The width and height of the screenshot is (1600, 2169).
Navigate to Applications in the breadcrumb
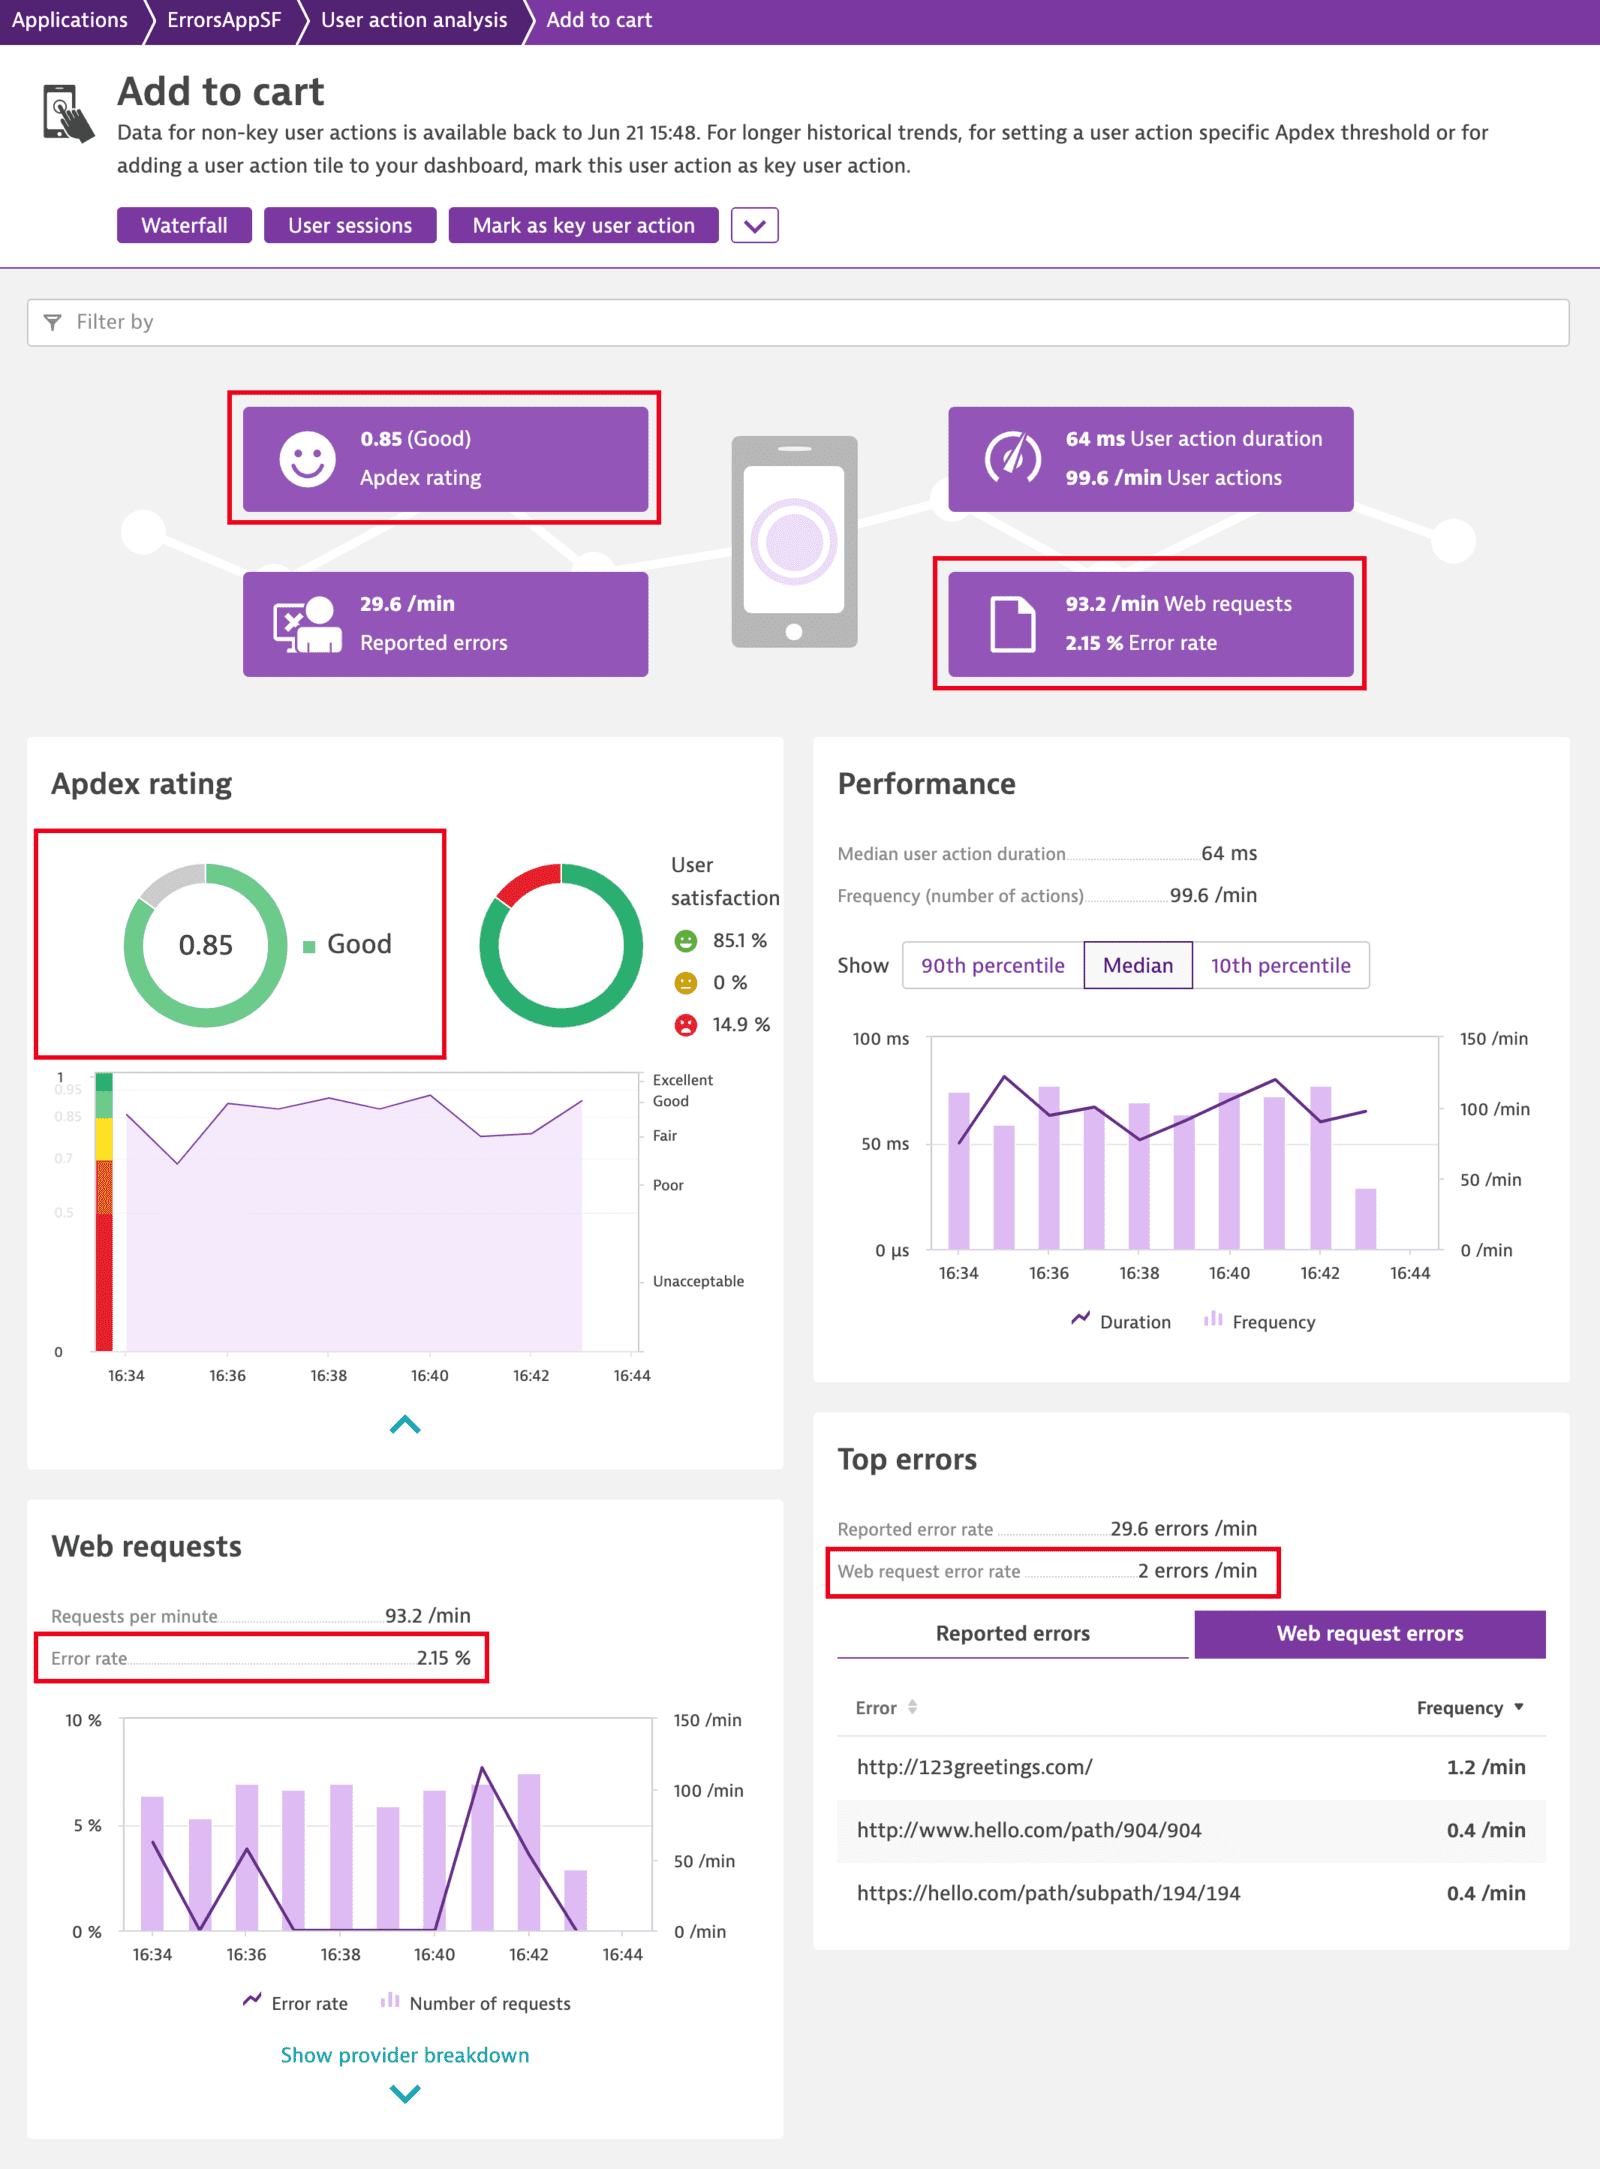click(x=70, y=19)
